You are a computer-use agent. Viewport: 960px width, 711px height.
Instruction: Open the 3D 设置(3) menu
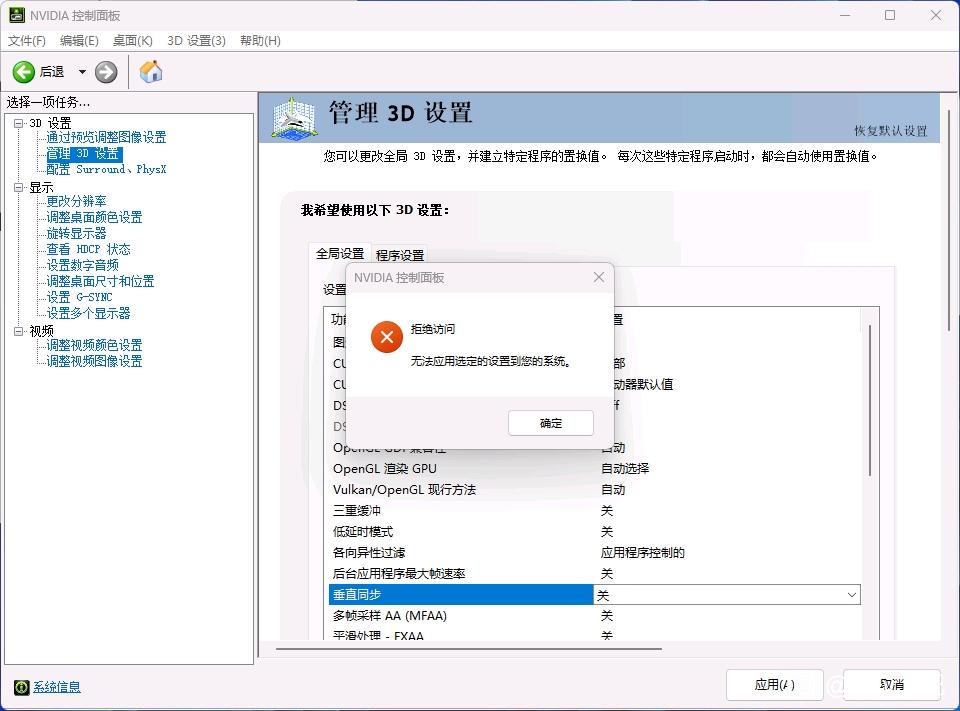click(x=197, y=40)
